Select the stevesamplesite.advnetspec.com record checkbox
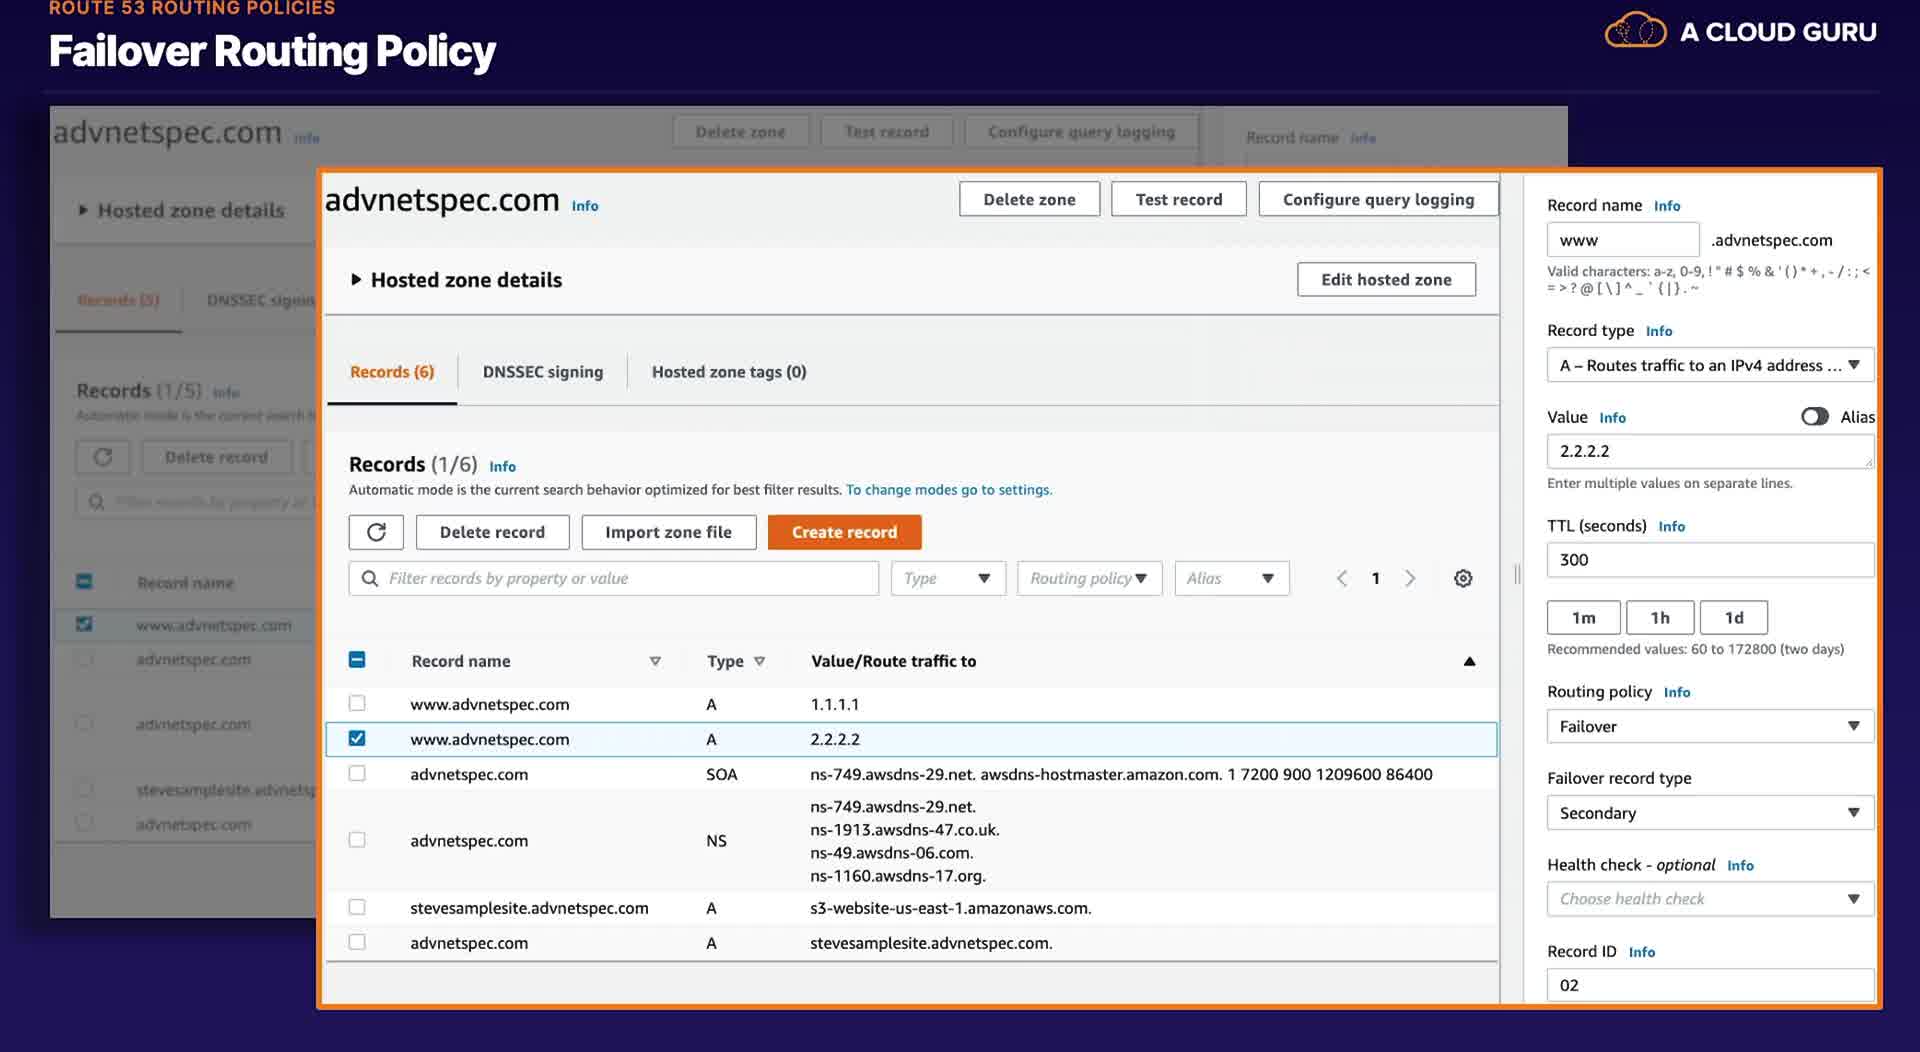Screen dimensions: 1920x1052 click(x=357, y=907)
